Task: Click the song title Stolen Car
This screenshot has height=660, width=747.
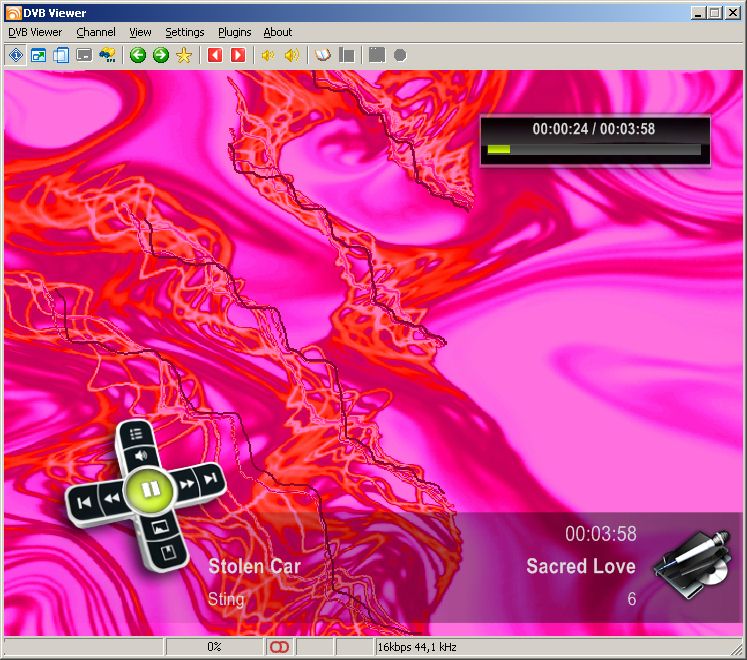Action: tap(254, 566)
